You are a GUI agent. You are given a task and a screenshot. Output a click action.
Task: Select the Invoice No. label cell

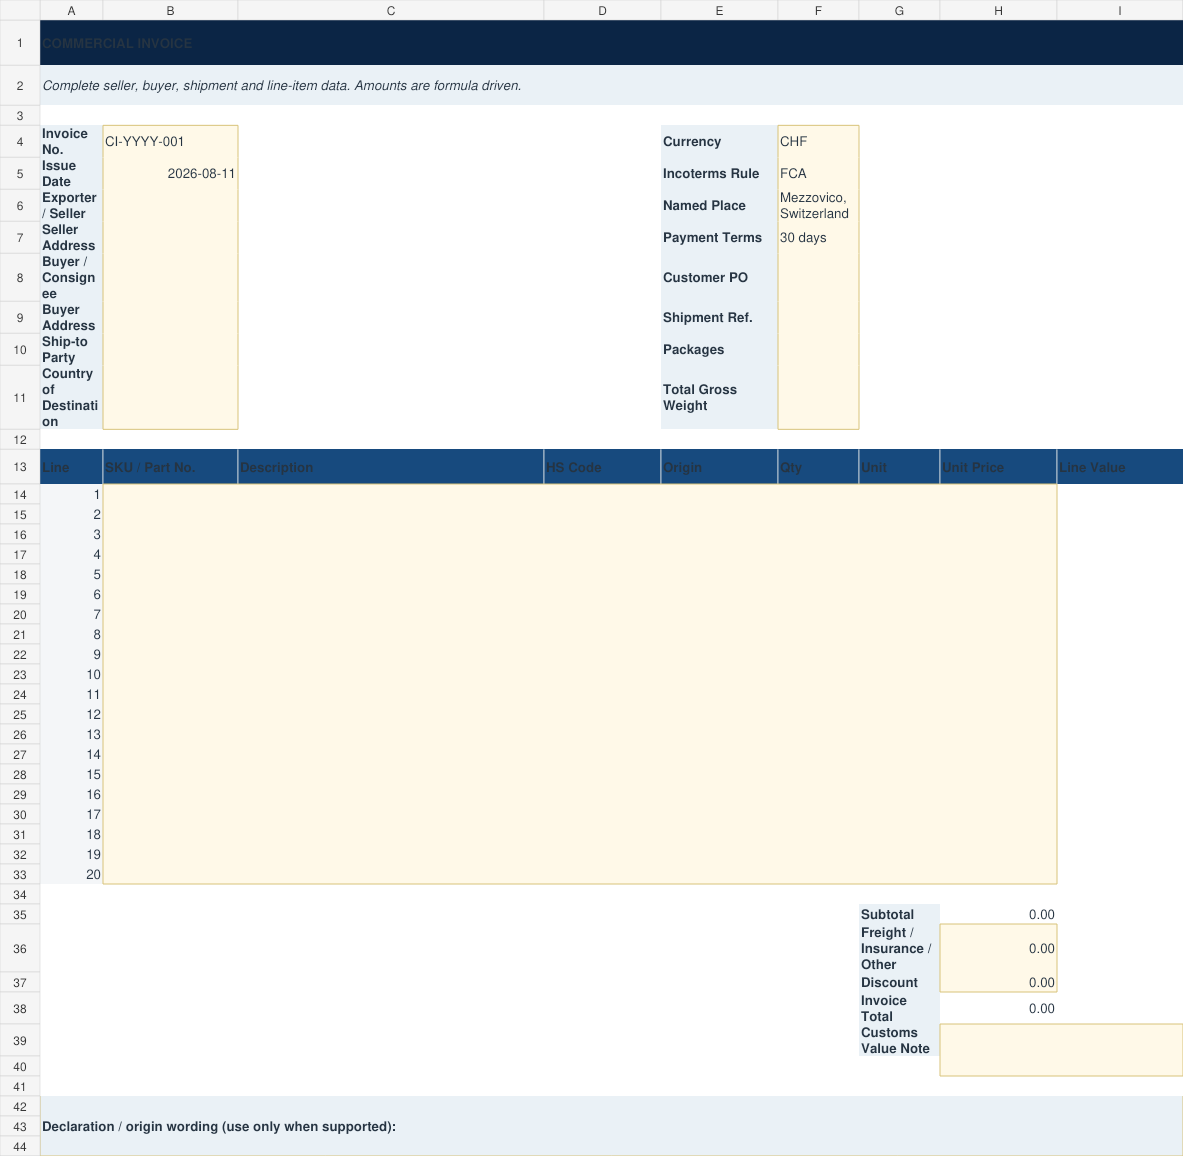[x=71, y=141]
